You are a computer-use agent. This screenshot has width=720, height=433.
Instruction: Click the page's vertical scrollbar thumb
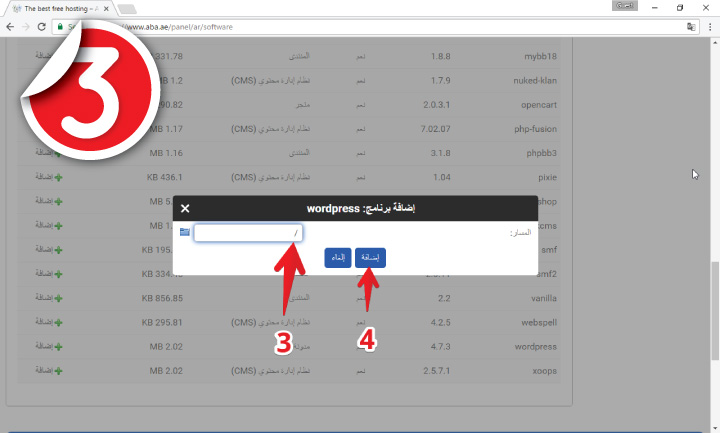point(715,310)
